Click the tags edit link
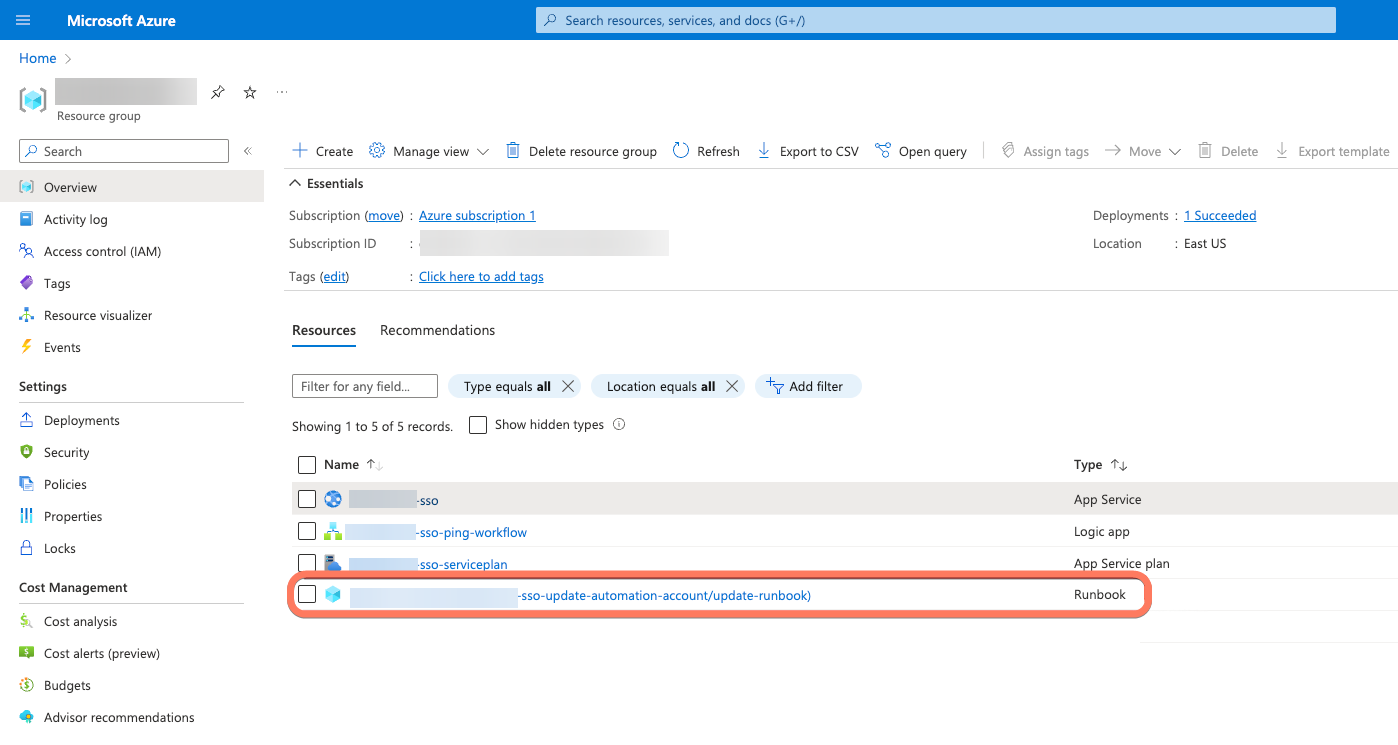 (x=334, y=276)
